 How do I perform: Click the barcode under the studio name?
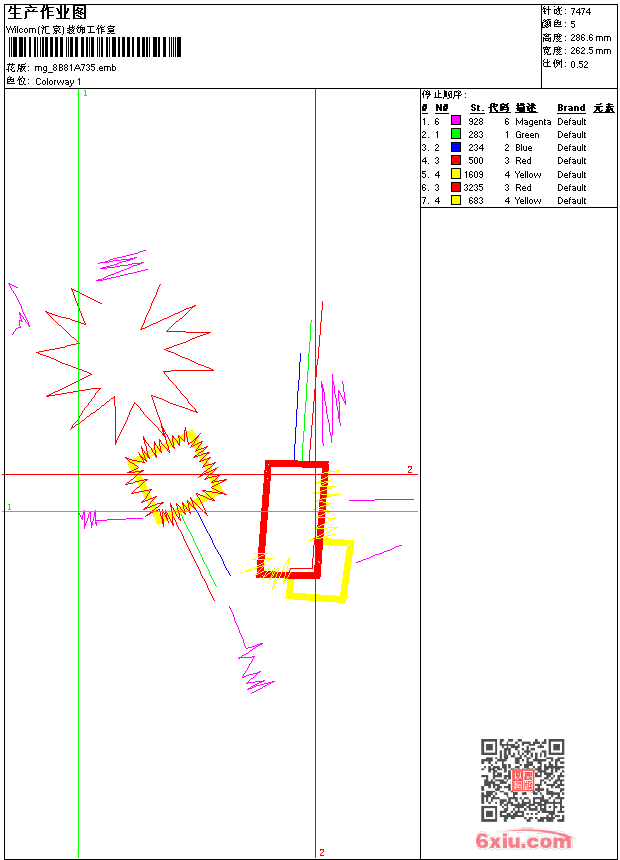[x=94, y=47]
